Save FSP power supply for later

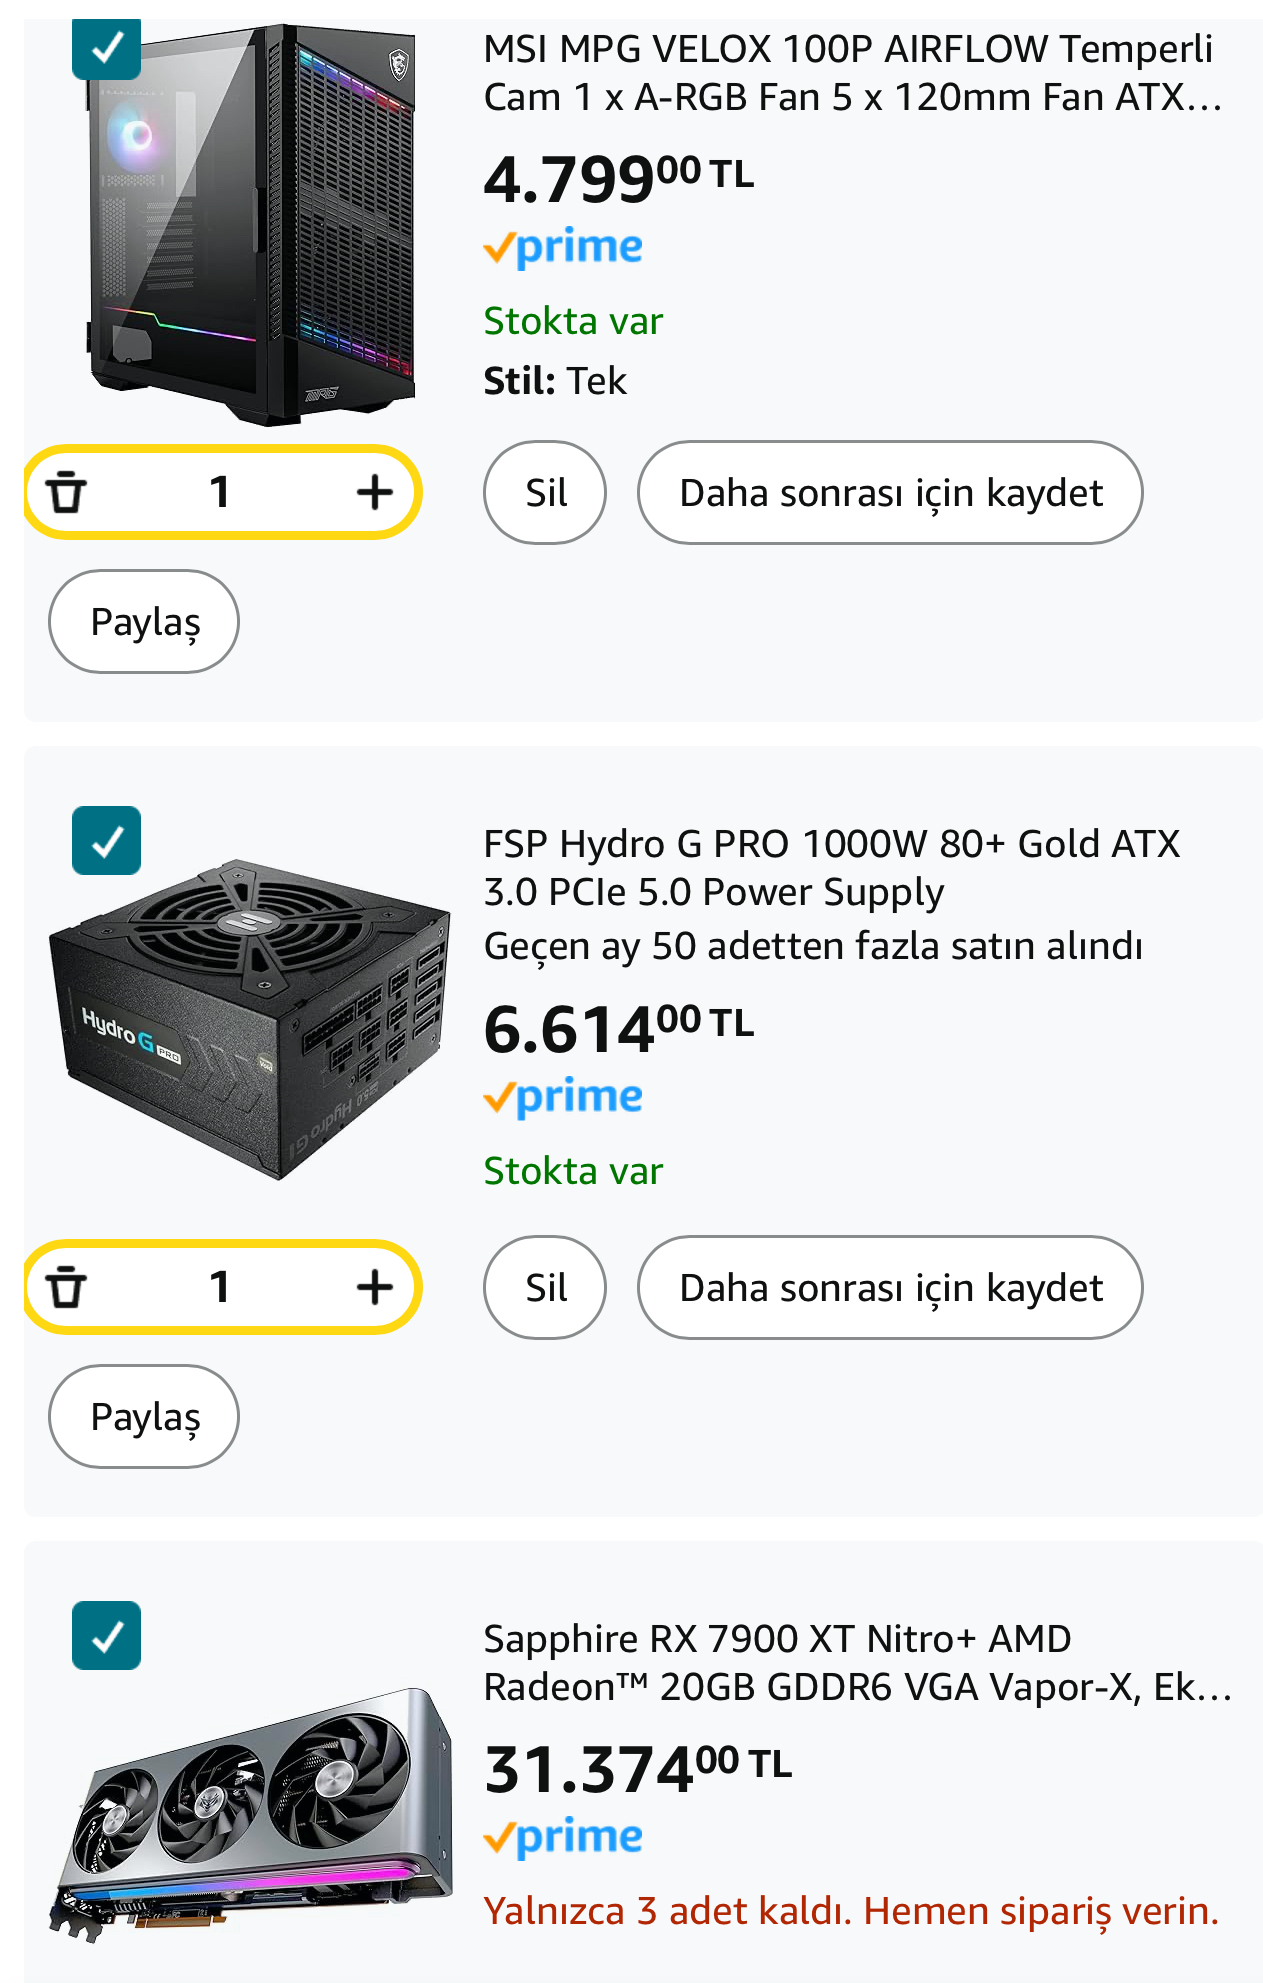(x=890, y=1288)
